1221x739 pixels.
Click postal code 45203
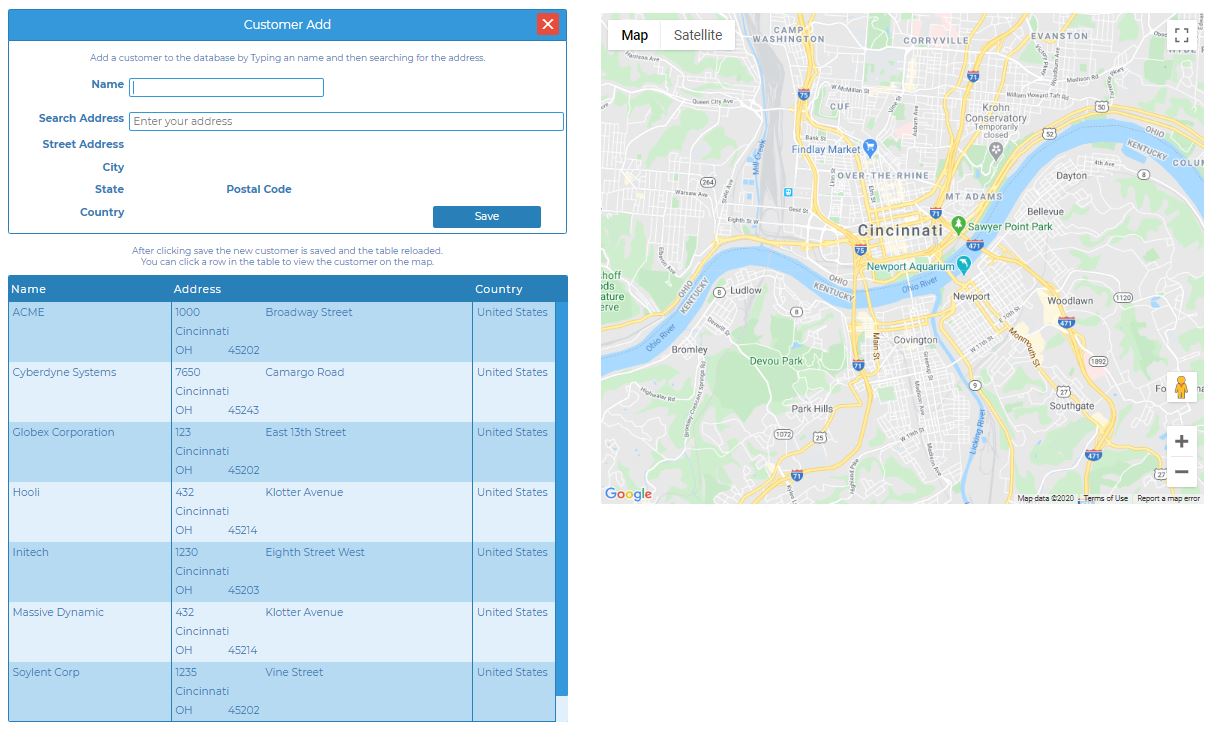click(243, 590)
